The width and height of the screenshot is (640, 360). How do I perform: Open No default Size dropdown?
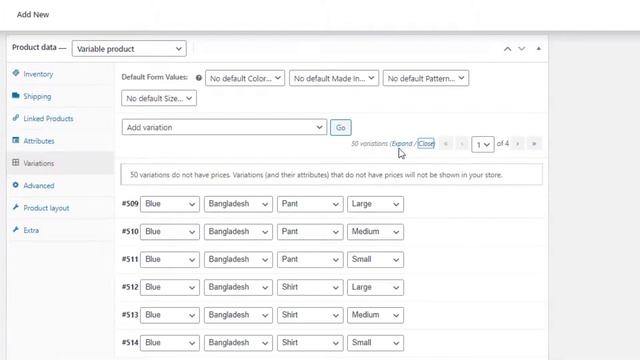tap(159, 98)
